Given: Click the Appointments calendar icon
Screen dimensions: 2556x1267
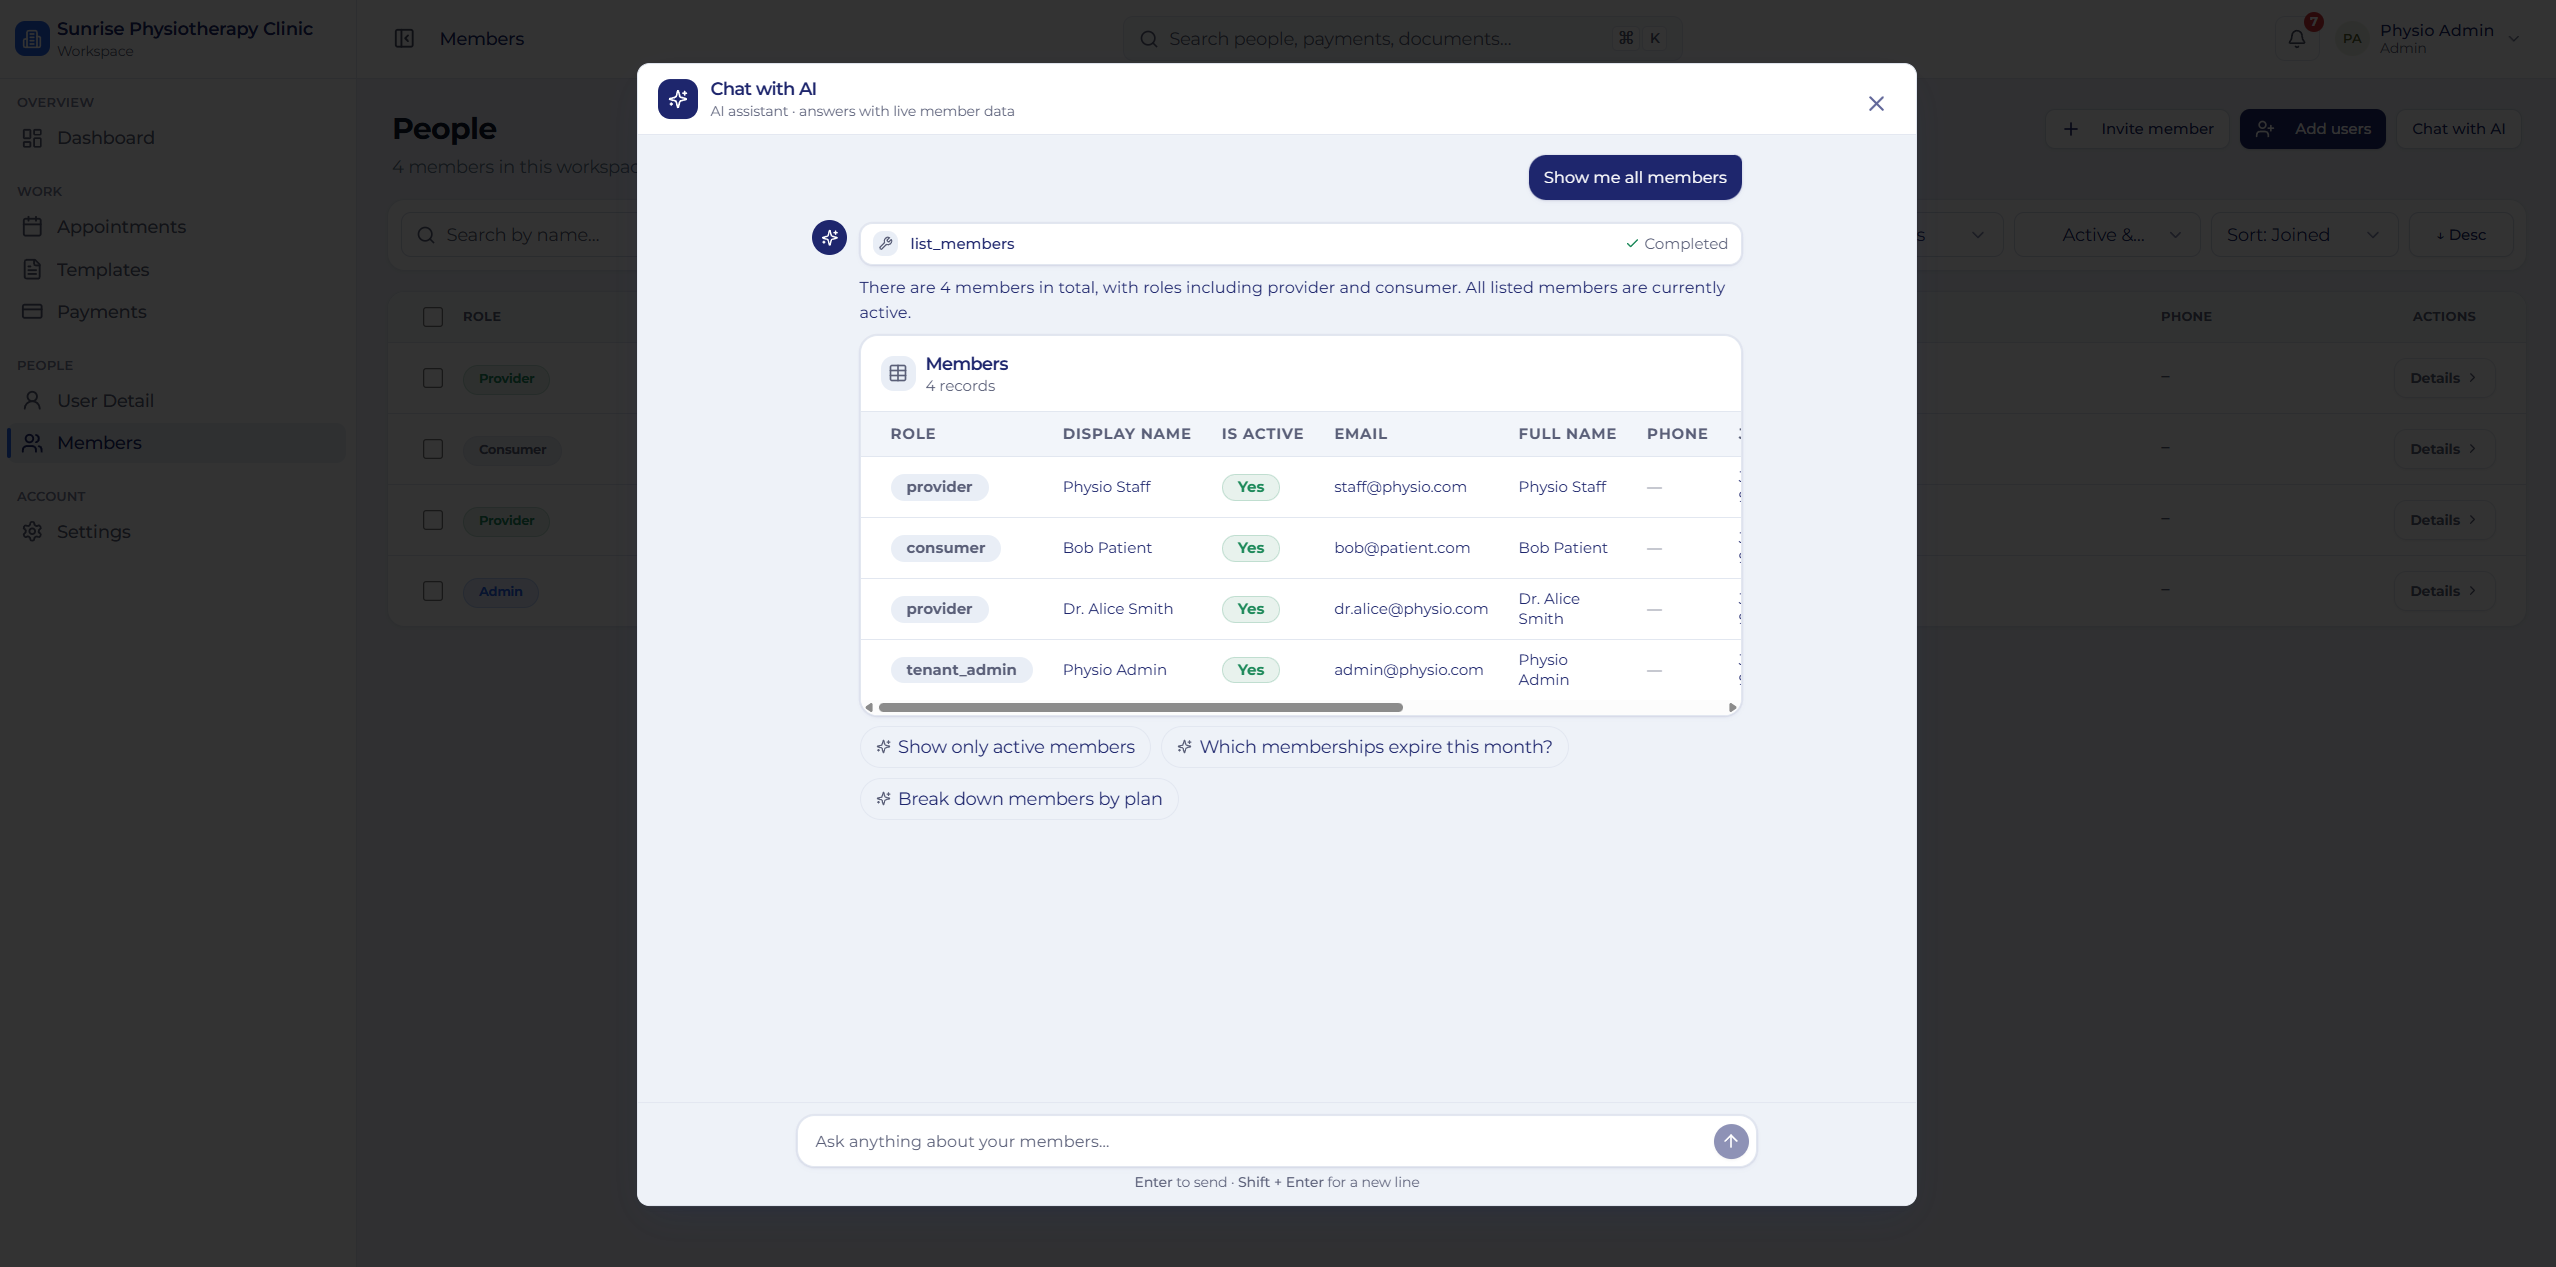Looking at the screenshot, I should click(32, 227).
